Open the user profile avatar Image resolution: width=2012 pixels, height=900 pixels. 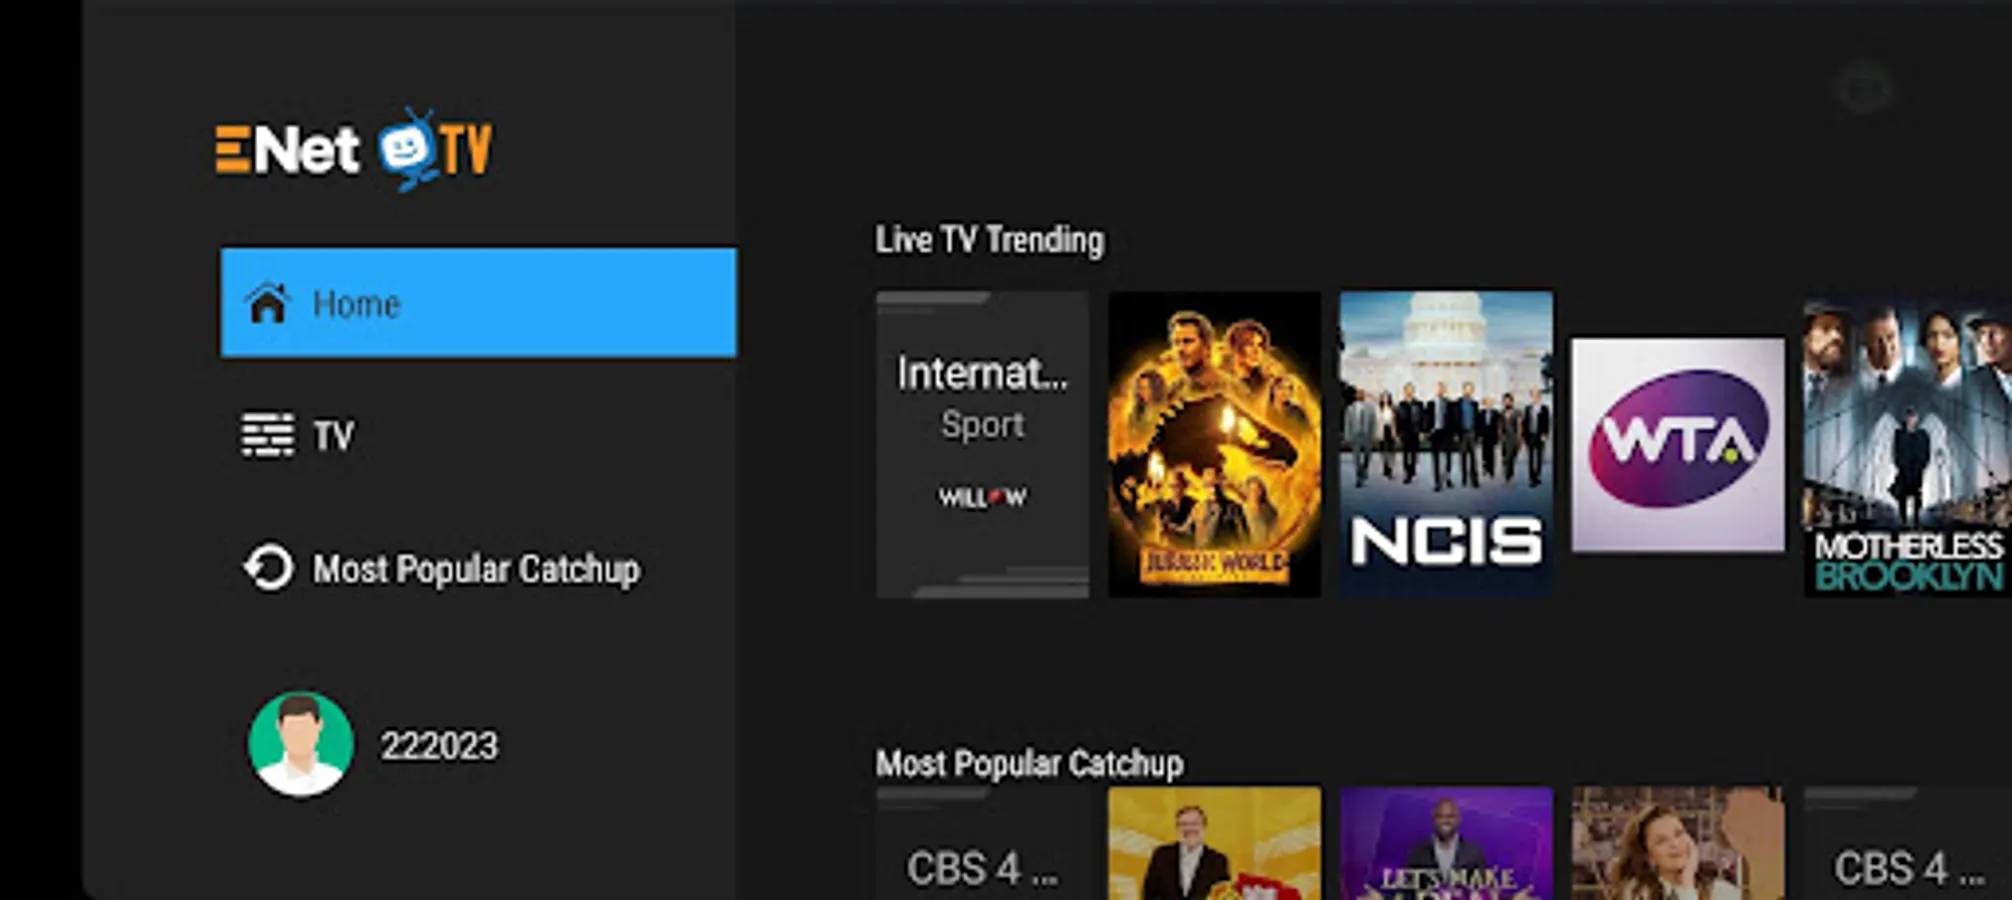301,744
